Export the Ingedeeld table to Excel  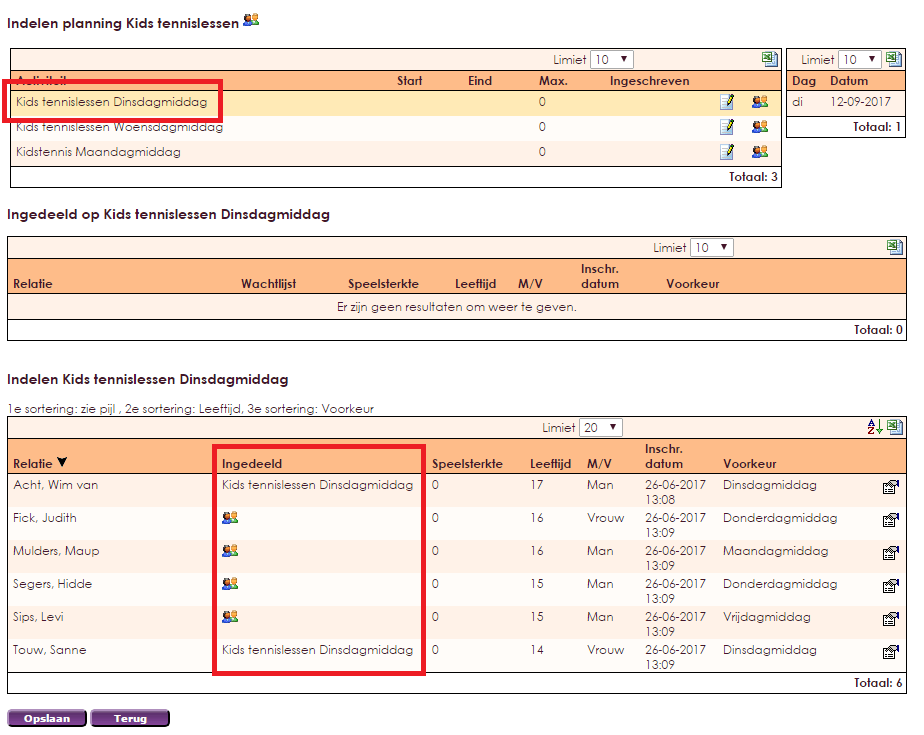[895, 247]
